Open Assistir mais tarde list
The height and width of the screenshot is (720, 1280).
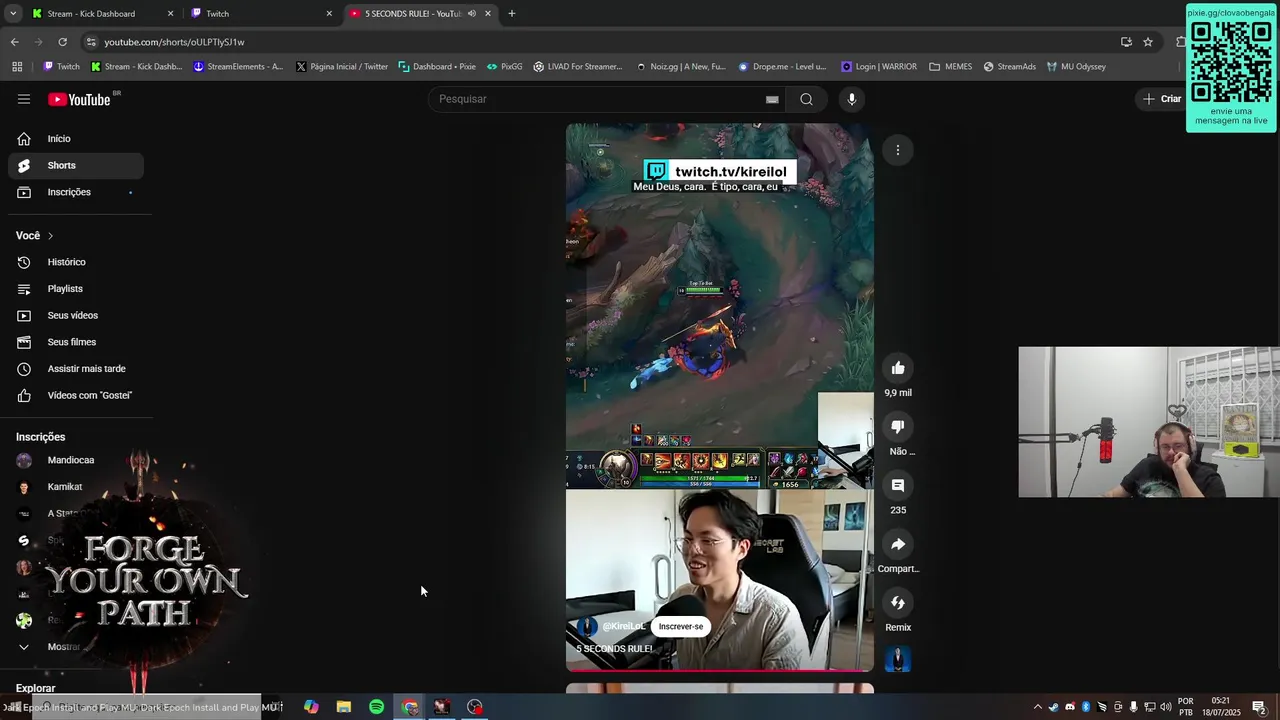pyautogui.click(x=76, y=369)
